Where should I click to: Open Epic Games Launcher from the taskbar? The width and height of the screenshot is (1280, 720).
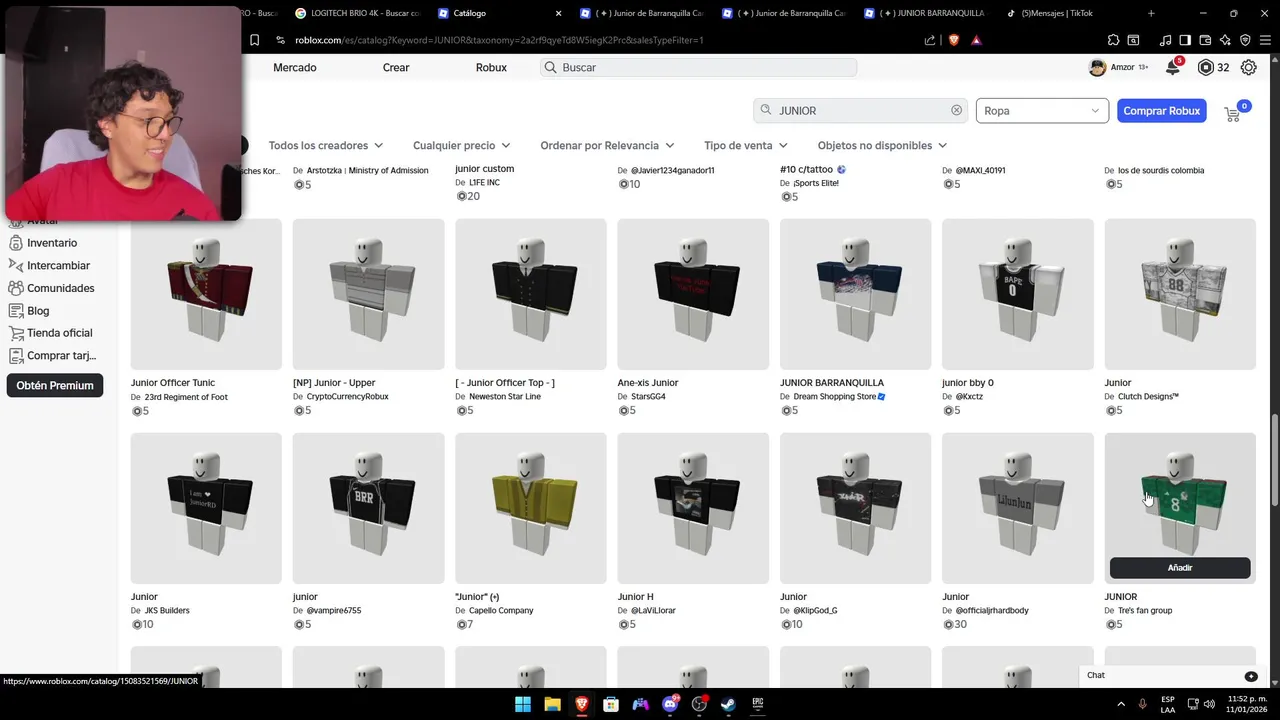(x=758, y=704)
